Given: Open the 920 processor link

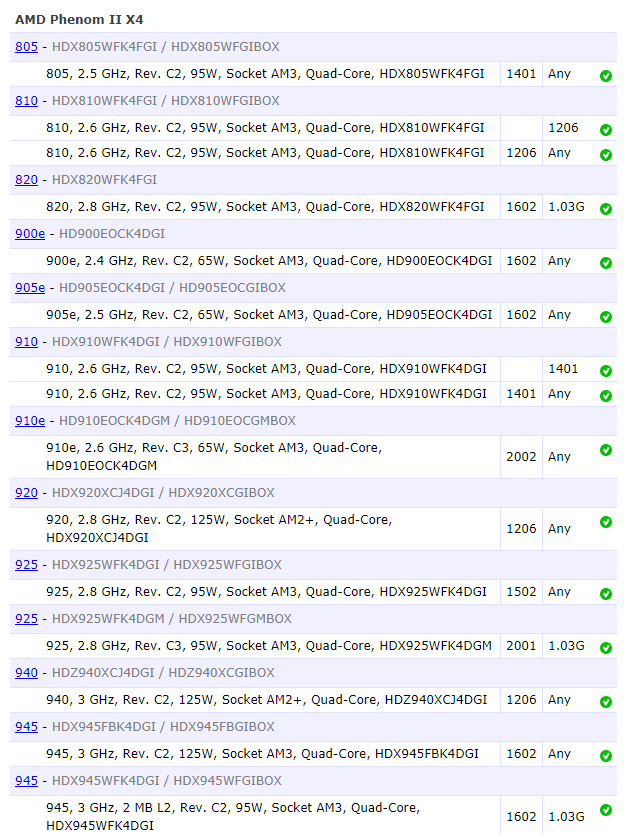Looking at the screenshot, I should (26, 493).
